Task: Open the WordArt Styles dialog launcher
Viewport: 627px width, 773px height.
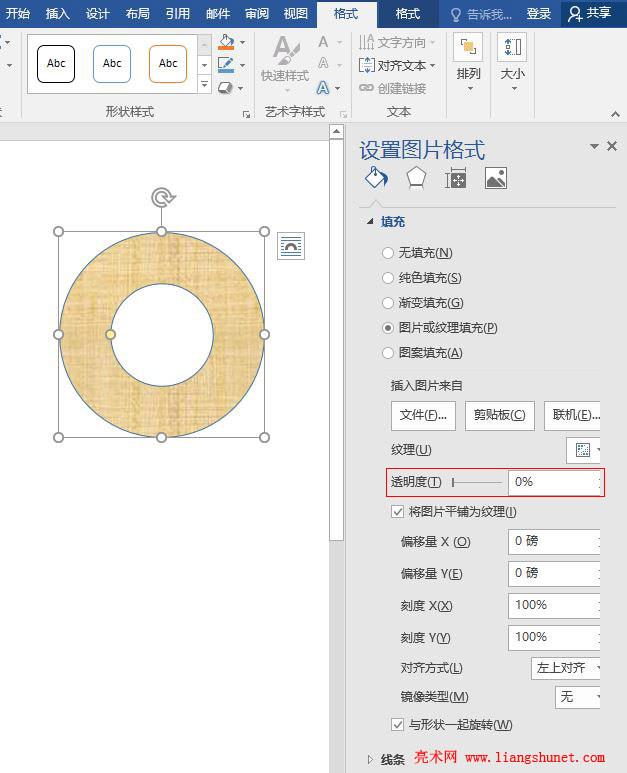Action: tap(343, 114)
